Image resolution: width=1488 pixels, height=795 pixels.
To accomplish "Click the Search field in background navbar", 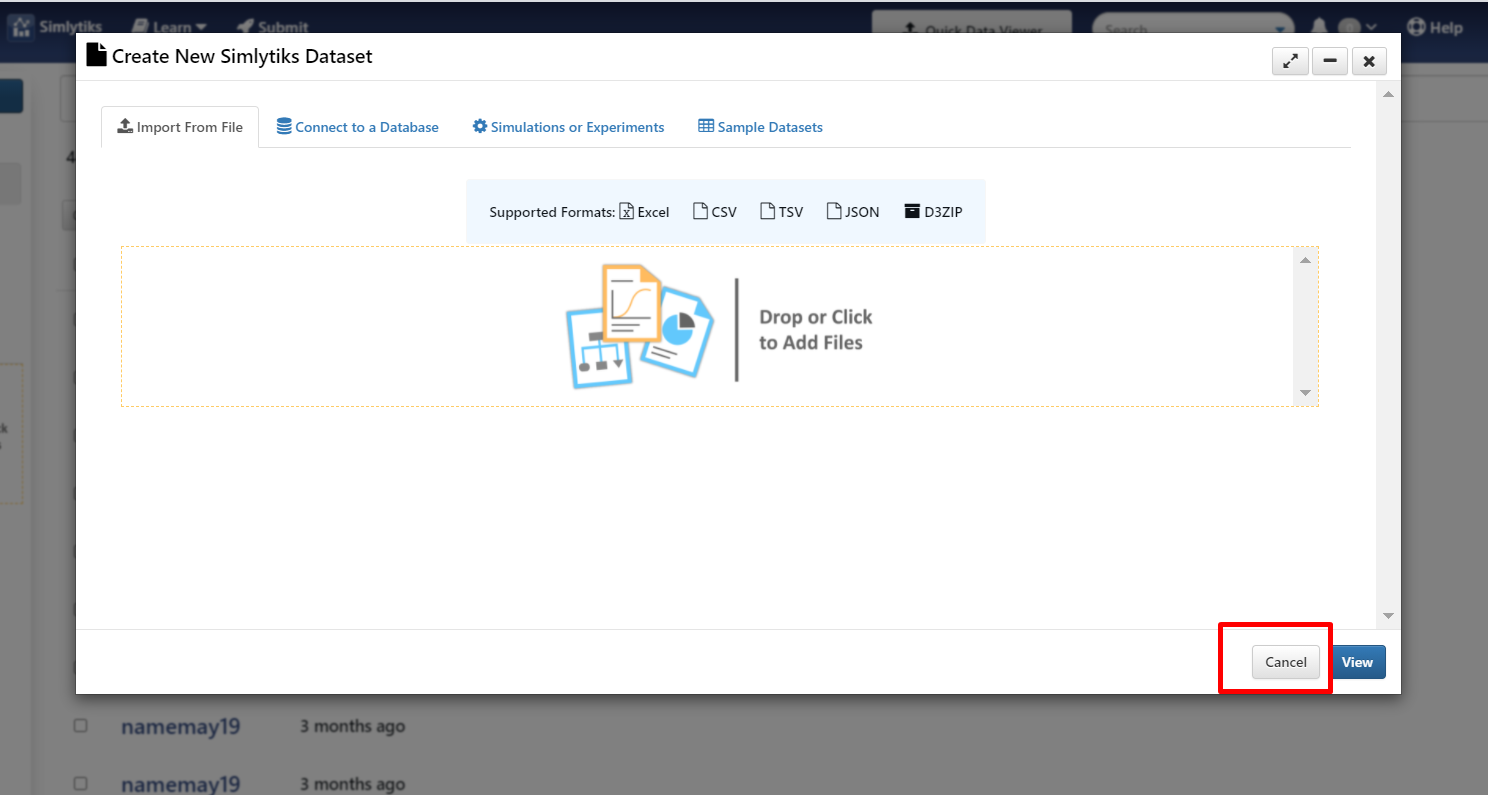I will pos(1194,28).
